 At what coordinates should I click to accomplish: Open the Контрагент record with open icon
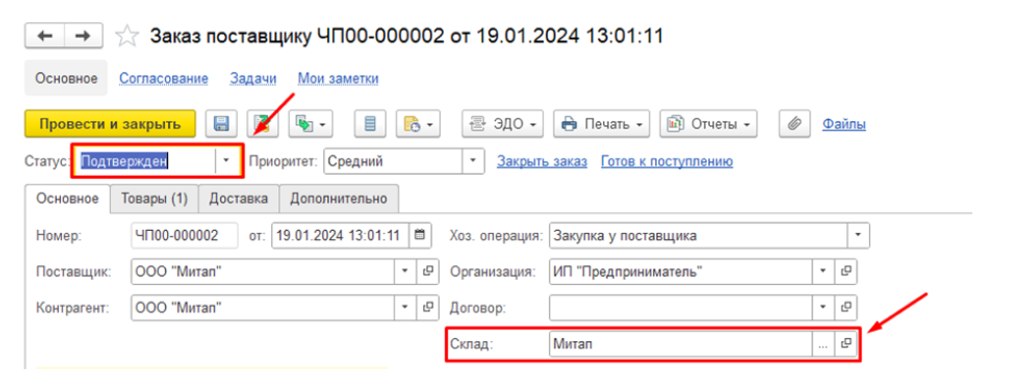click(427, 307)
